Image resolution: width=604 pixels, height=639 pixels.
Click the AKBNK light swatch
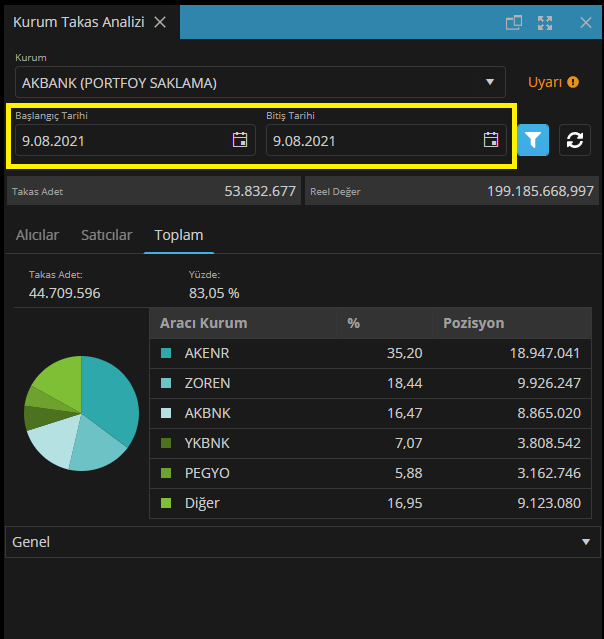point(166,413)
